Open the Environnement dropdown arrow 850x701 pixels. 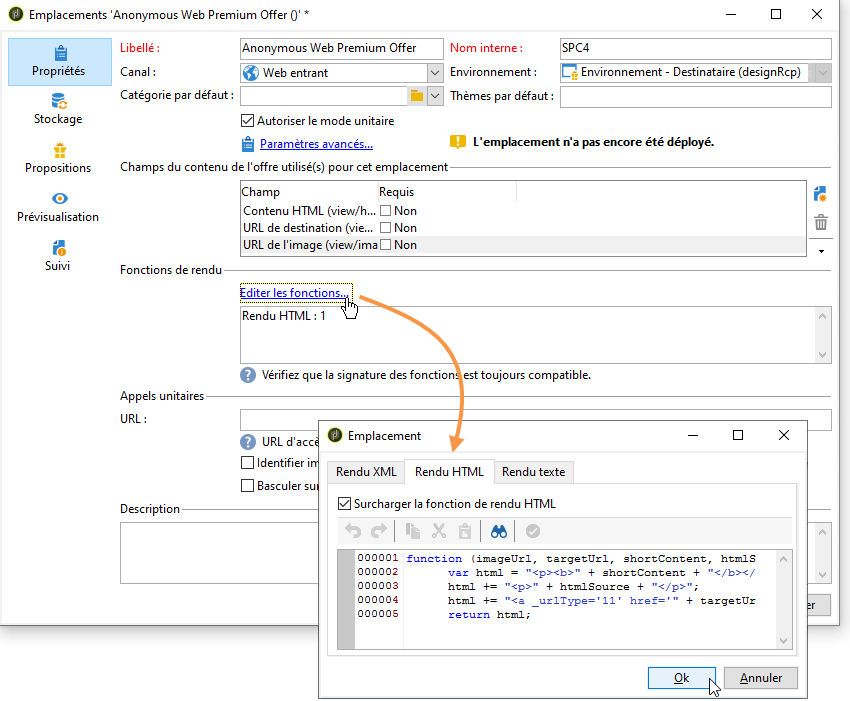coord(822,72)
